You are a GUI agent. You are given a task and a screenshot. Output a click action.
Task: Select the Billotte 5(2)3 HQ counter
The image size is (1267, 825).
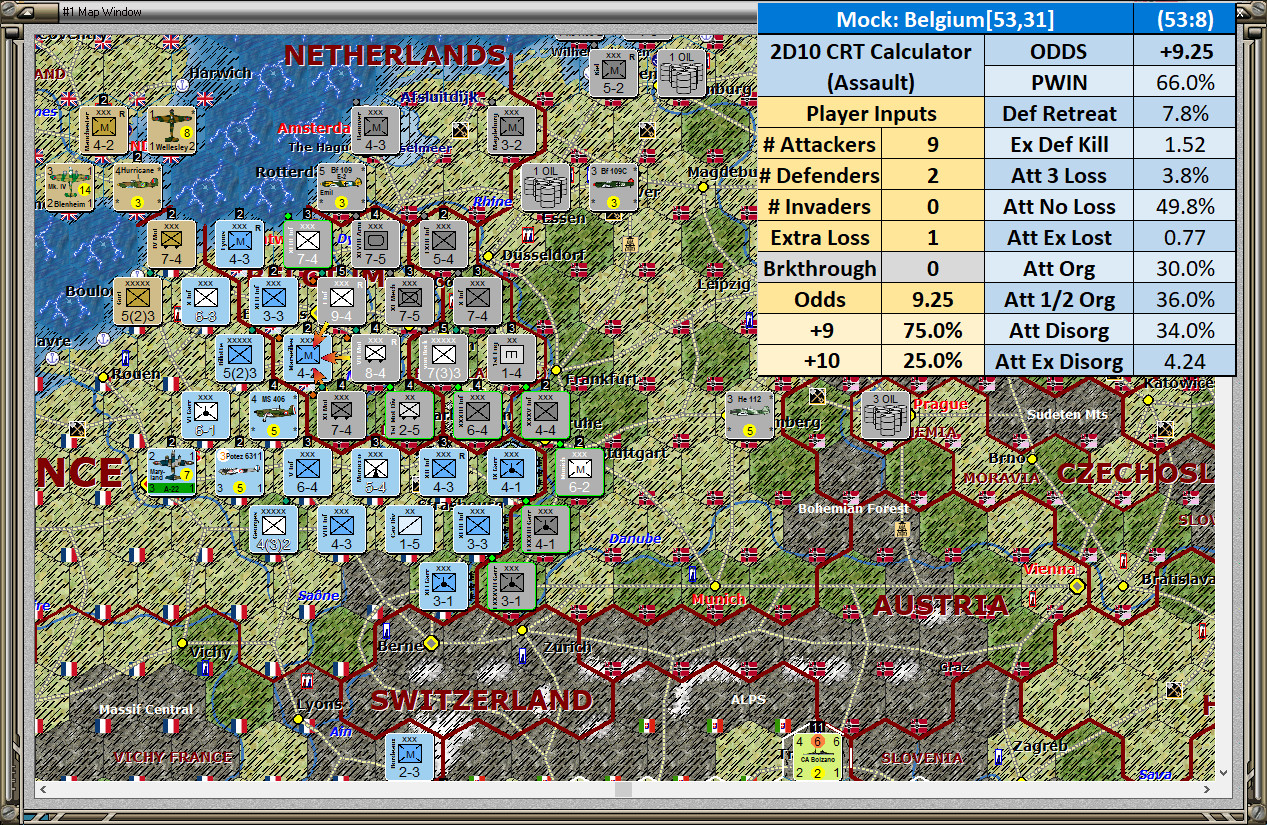tap(240, 359)
